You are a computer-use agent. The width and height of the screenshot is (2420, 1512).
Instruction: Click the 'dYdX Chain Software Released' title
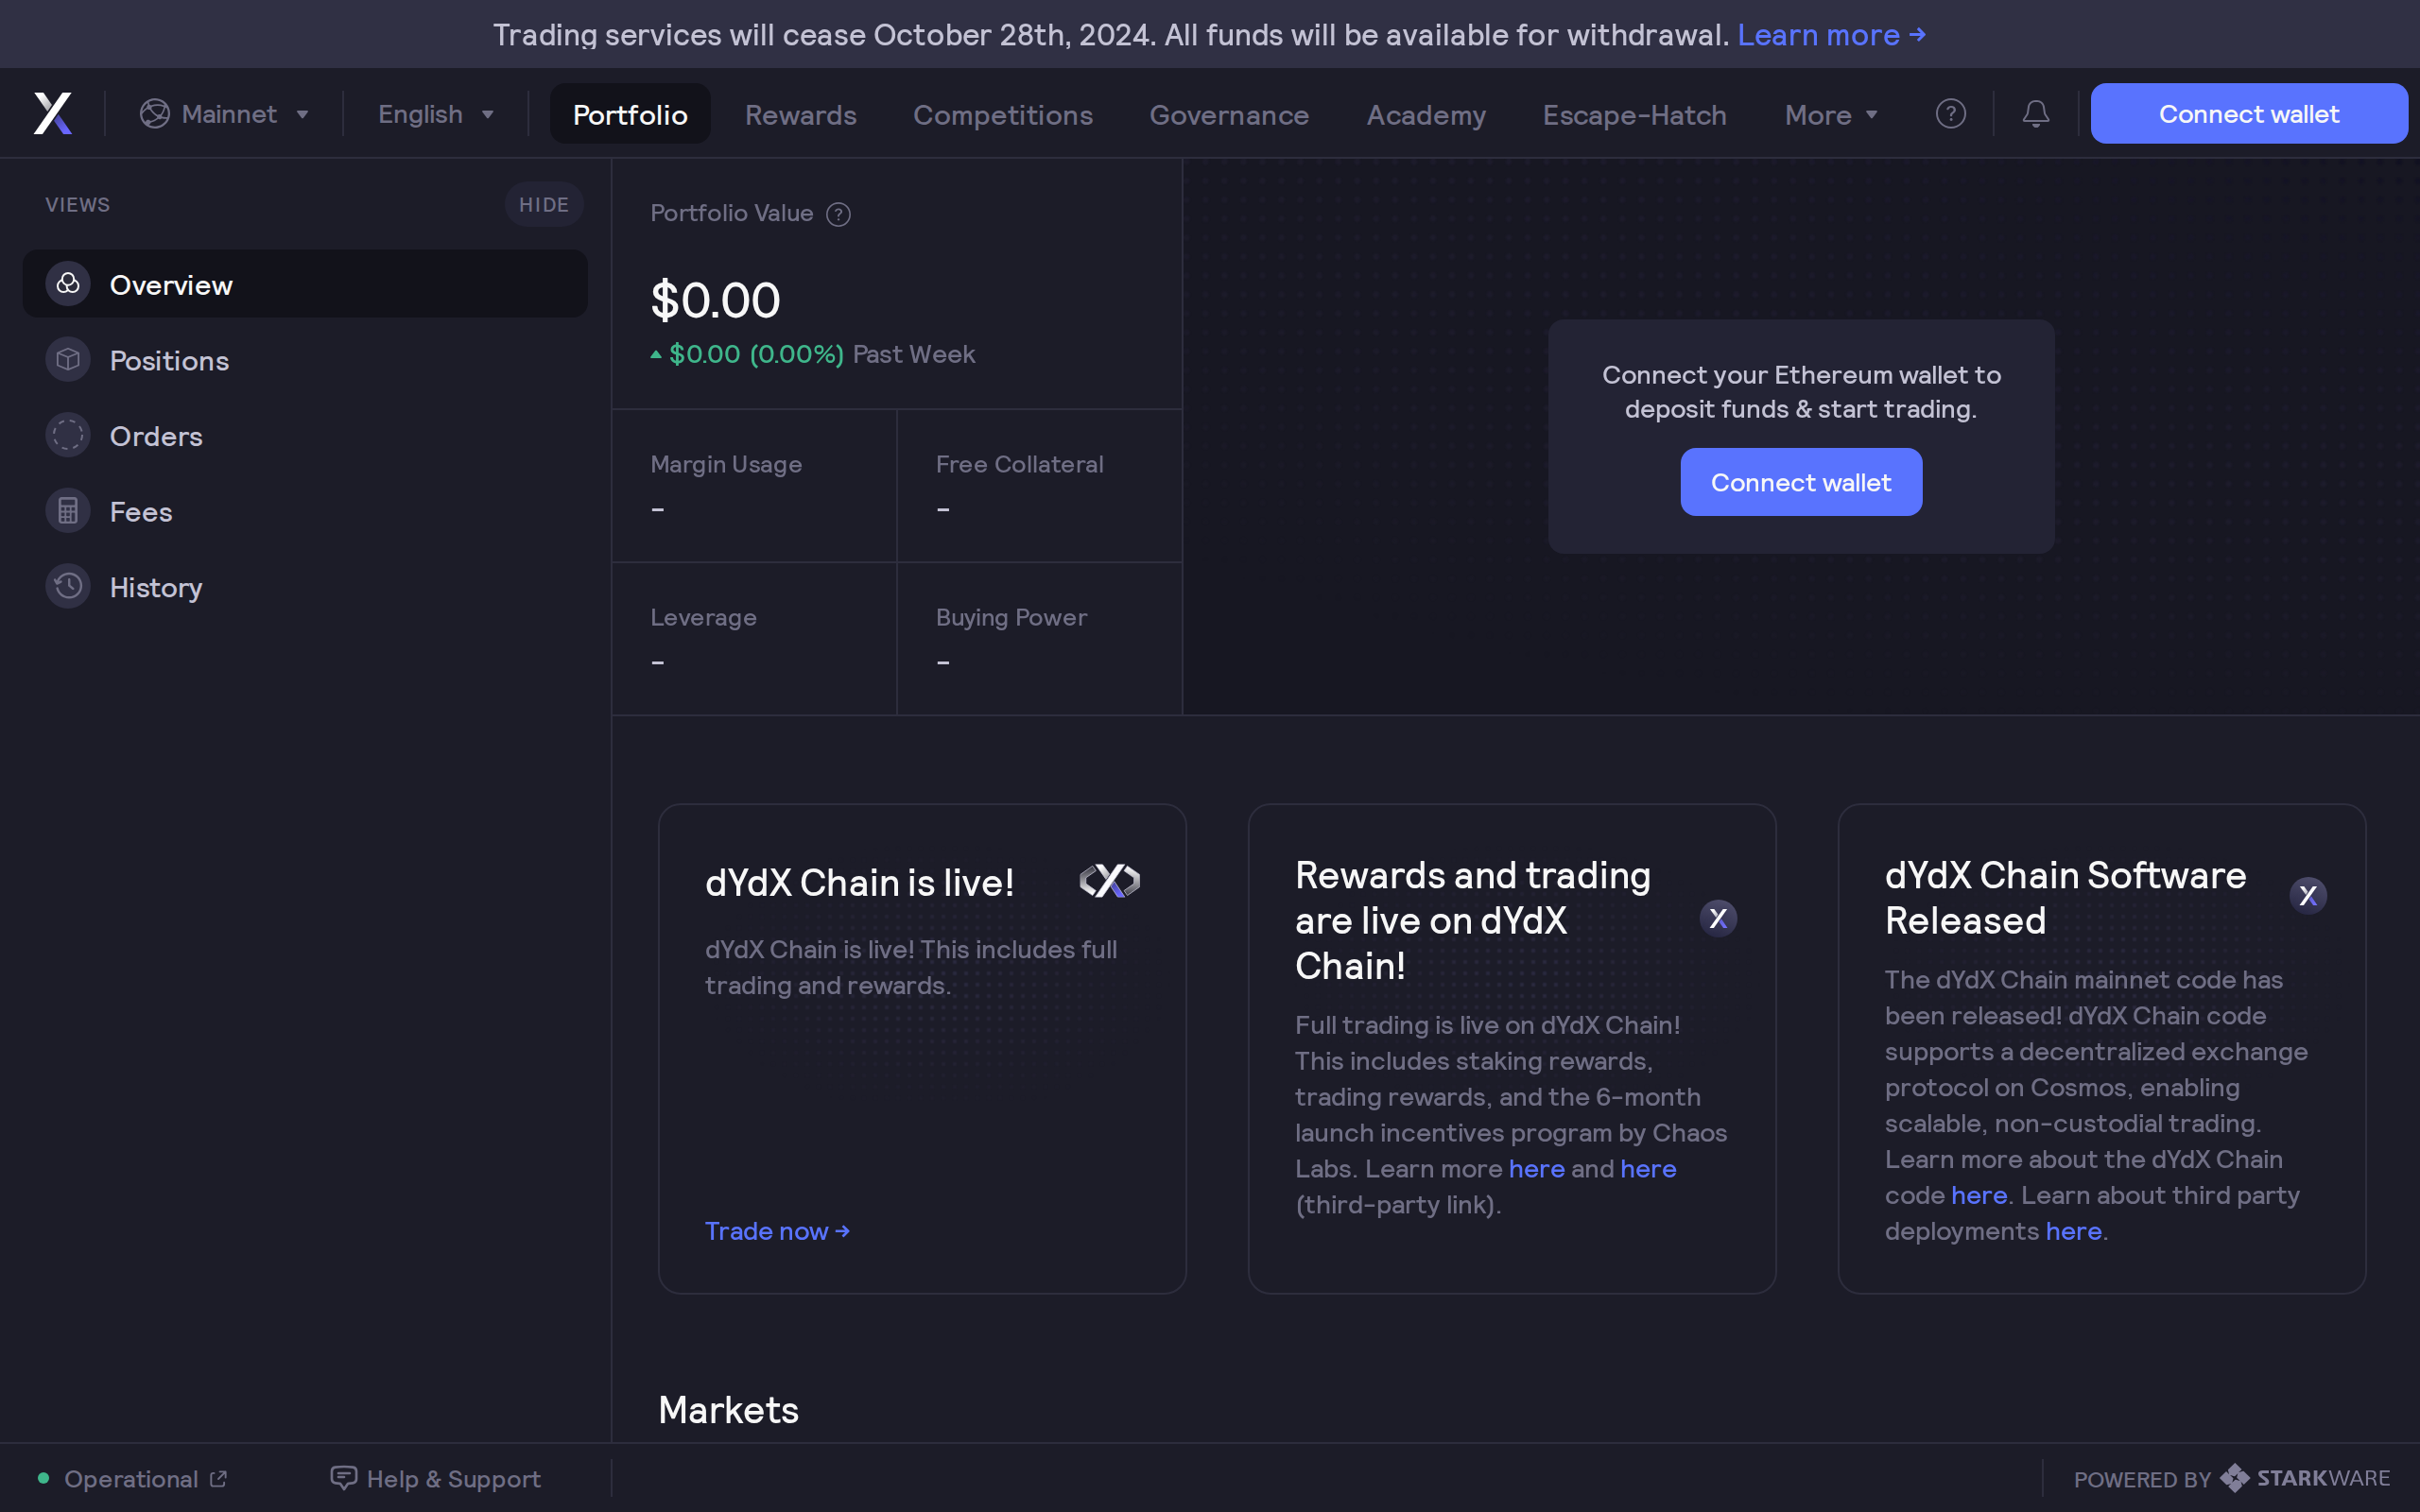[2065, 897]
